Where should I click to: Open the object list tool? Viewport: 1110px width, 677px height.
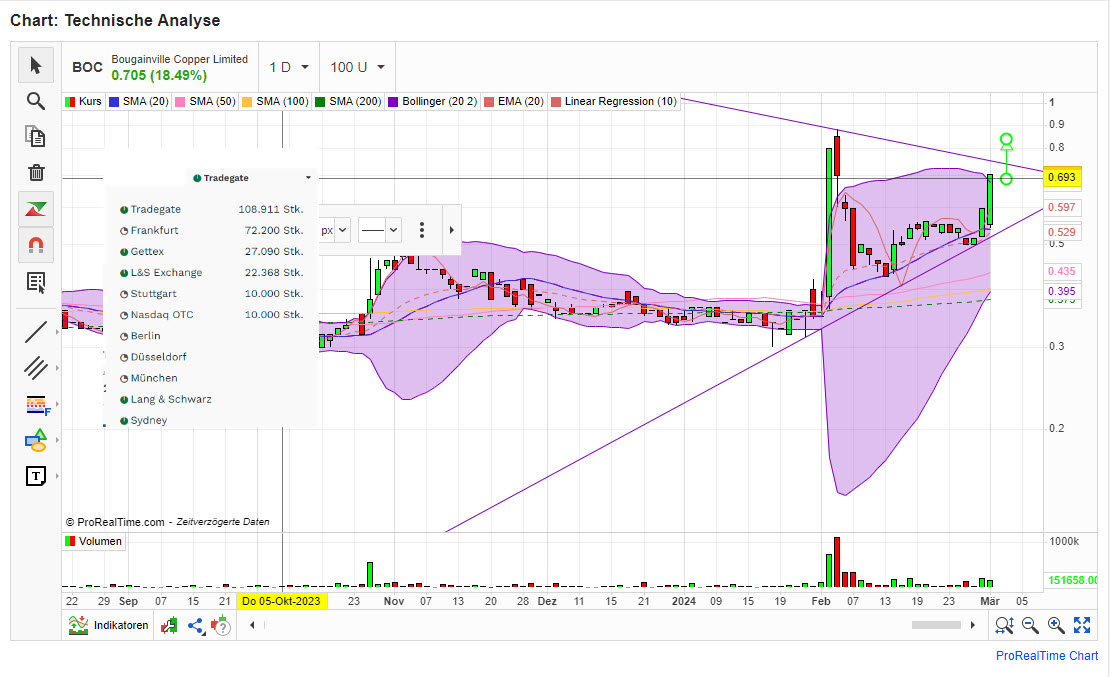pyautogui.click(x=36, y=282)
